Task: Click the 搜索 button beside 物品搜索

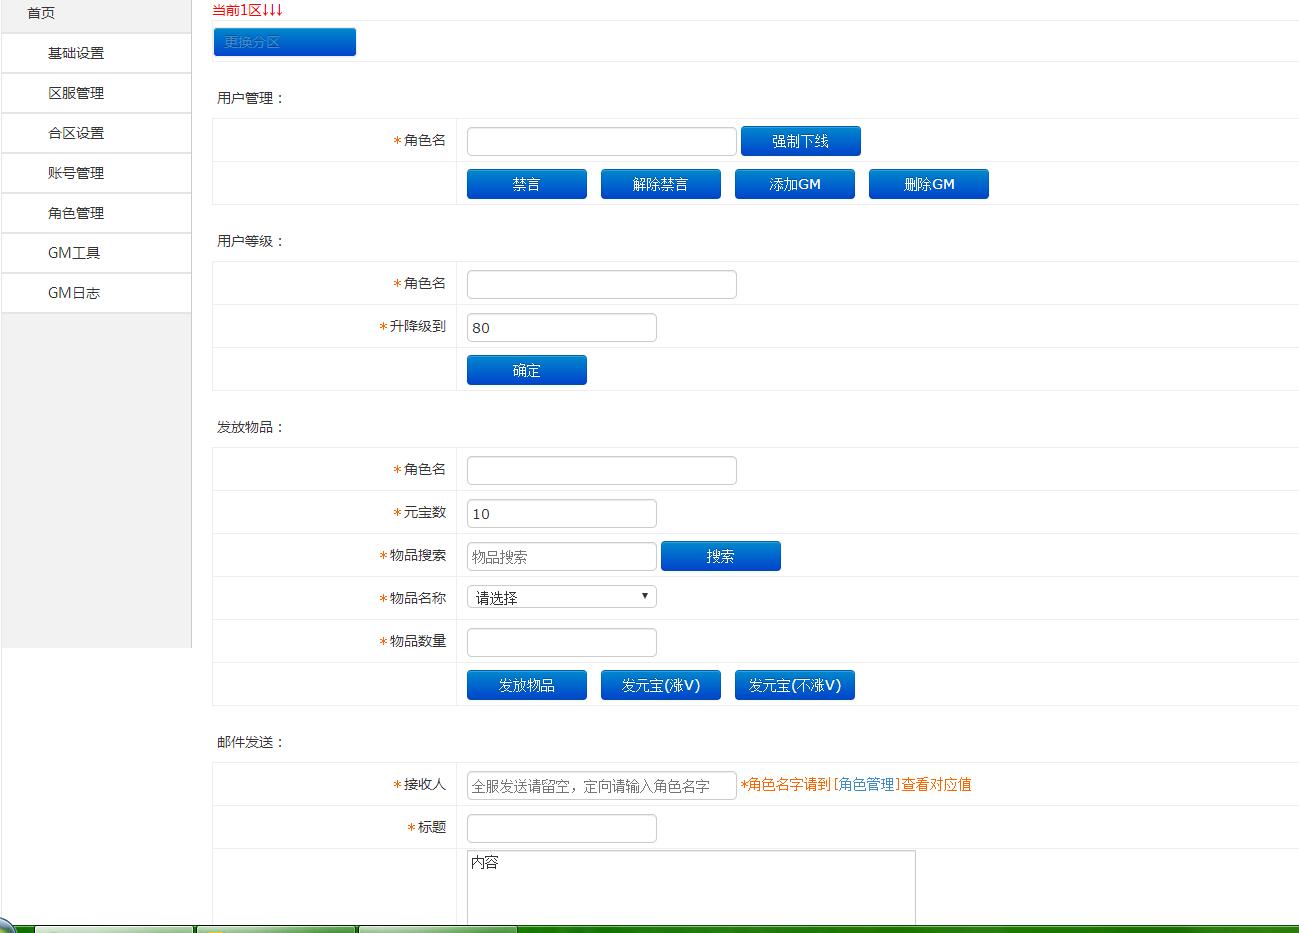Action: point(720,556)
